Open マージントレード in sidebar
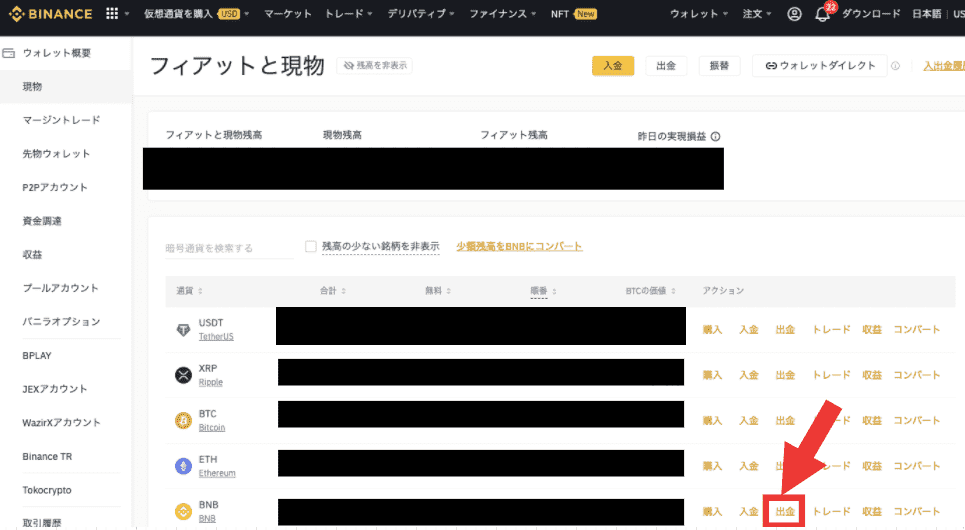 (x=62, y=120)
